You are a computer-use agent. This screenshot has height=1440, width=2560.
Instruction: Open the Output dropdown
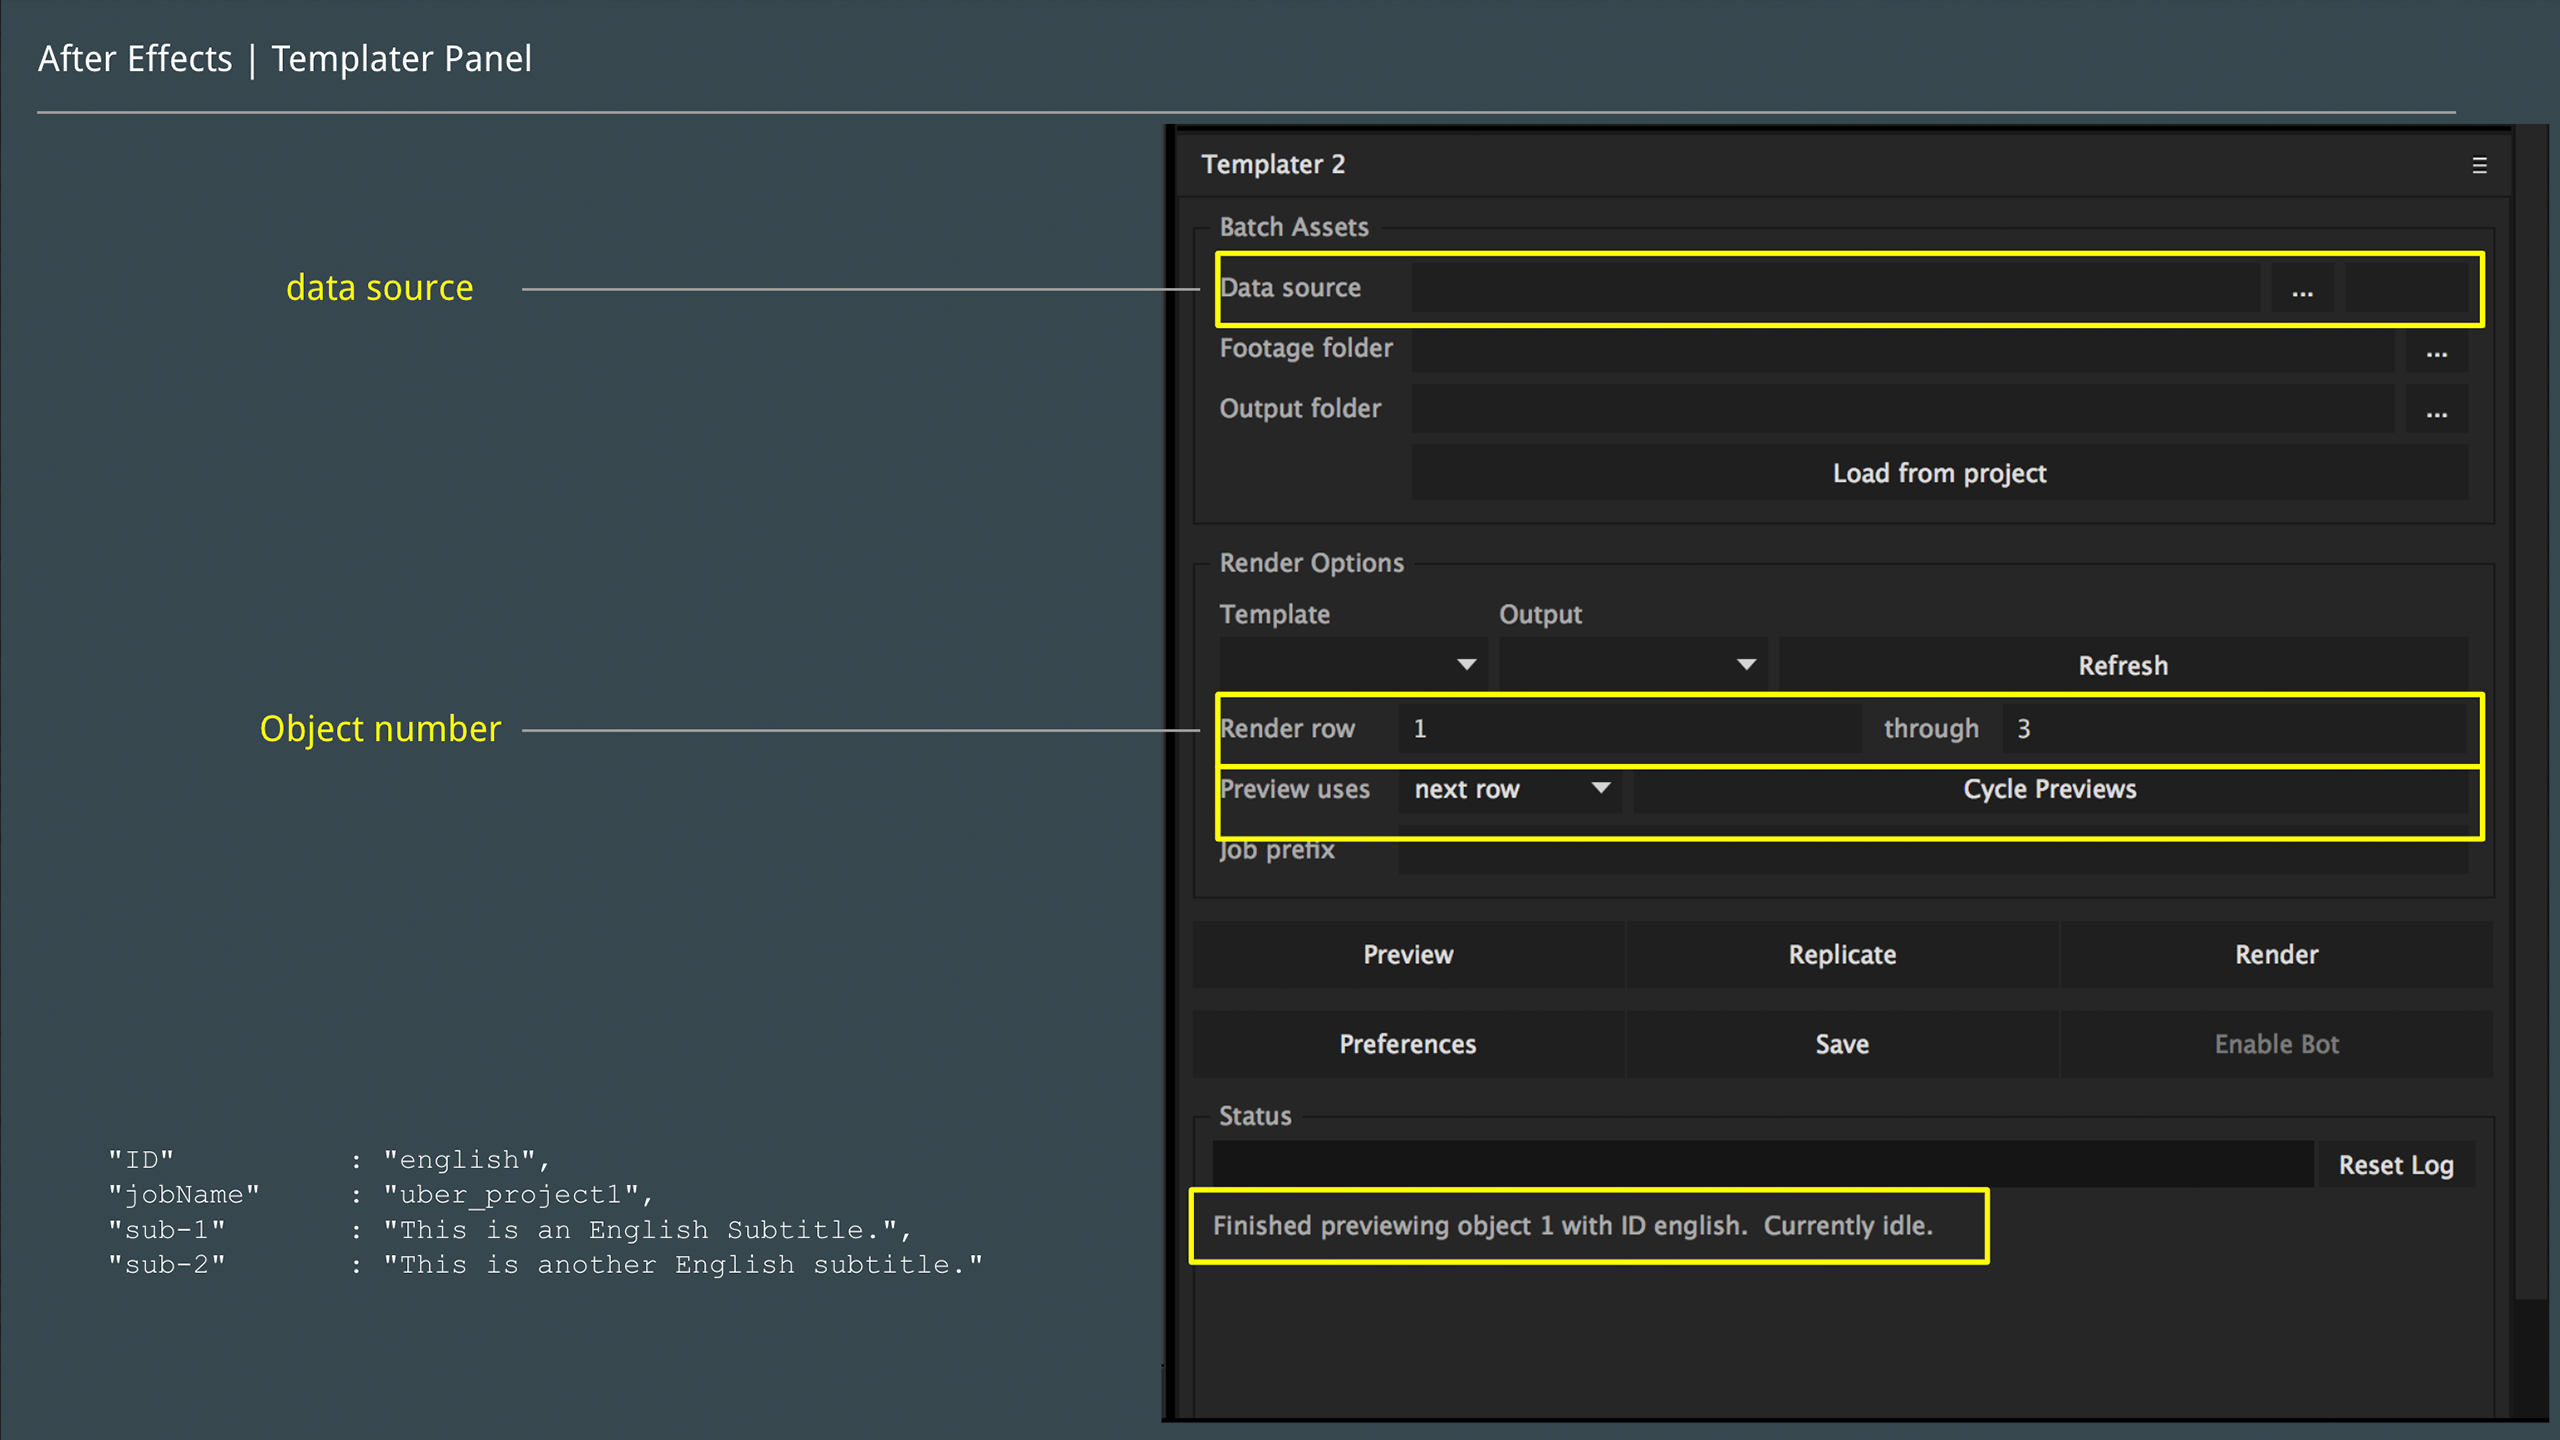1632,665
